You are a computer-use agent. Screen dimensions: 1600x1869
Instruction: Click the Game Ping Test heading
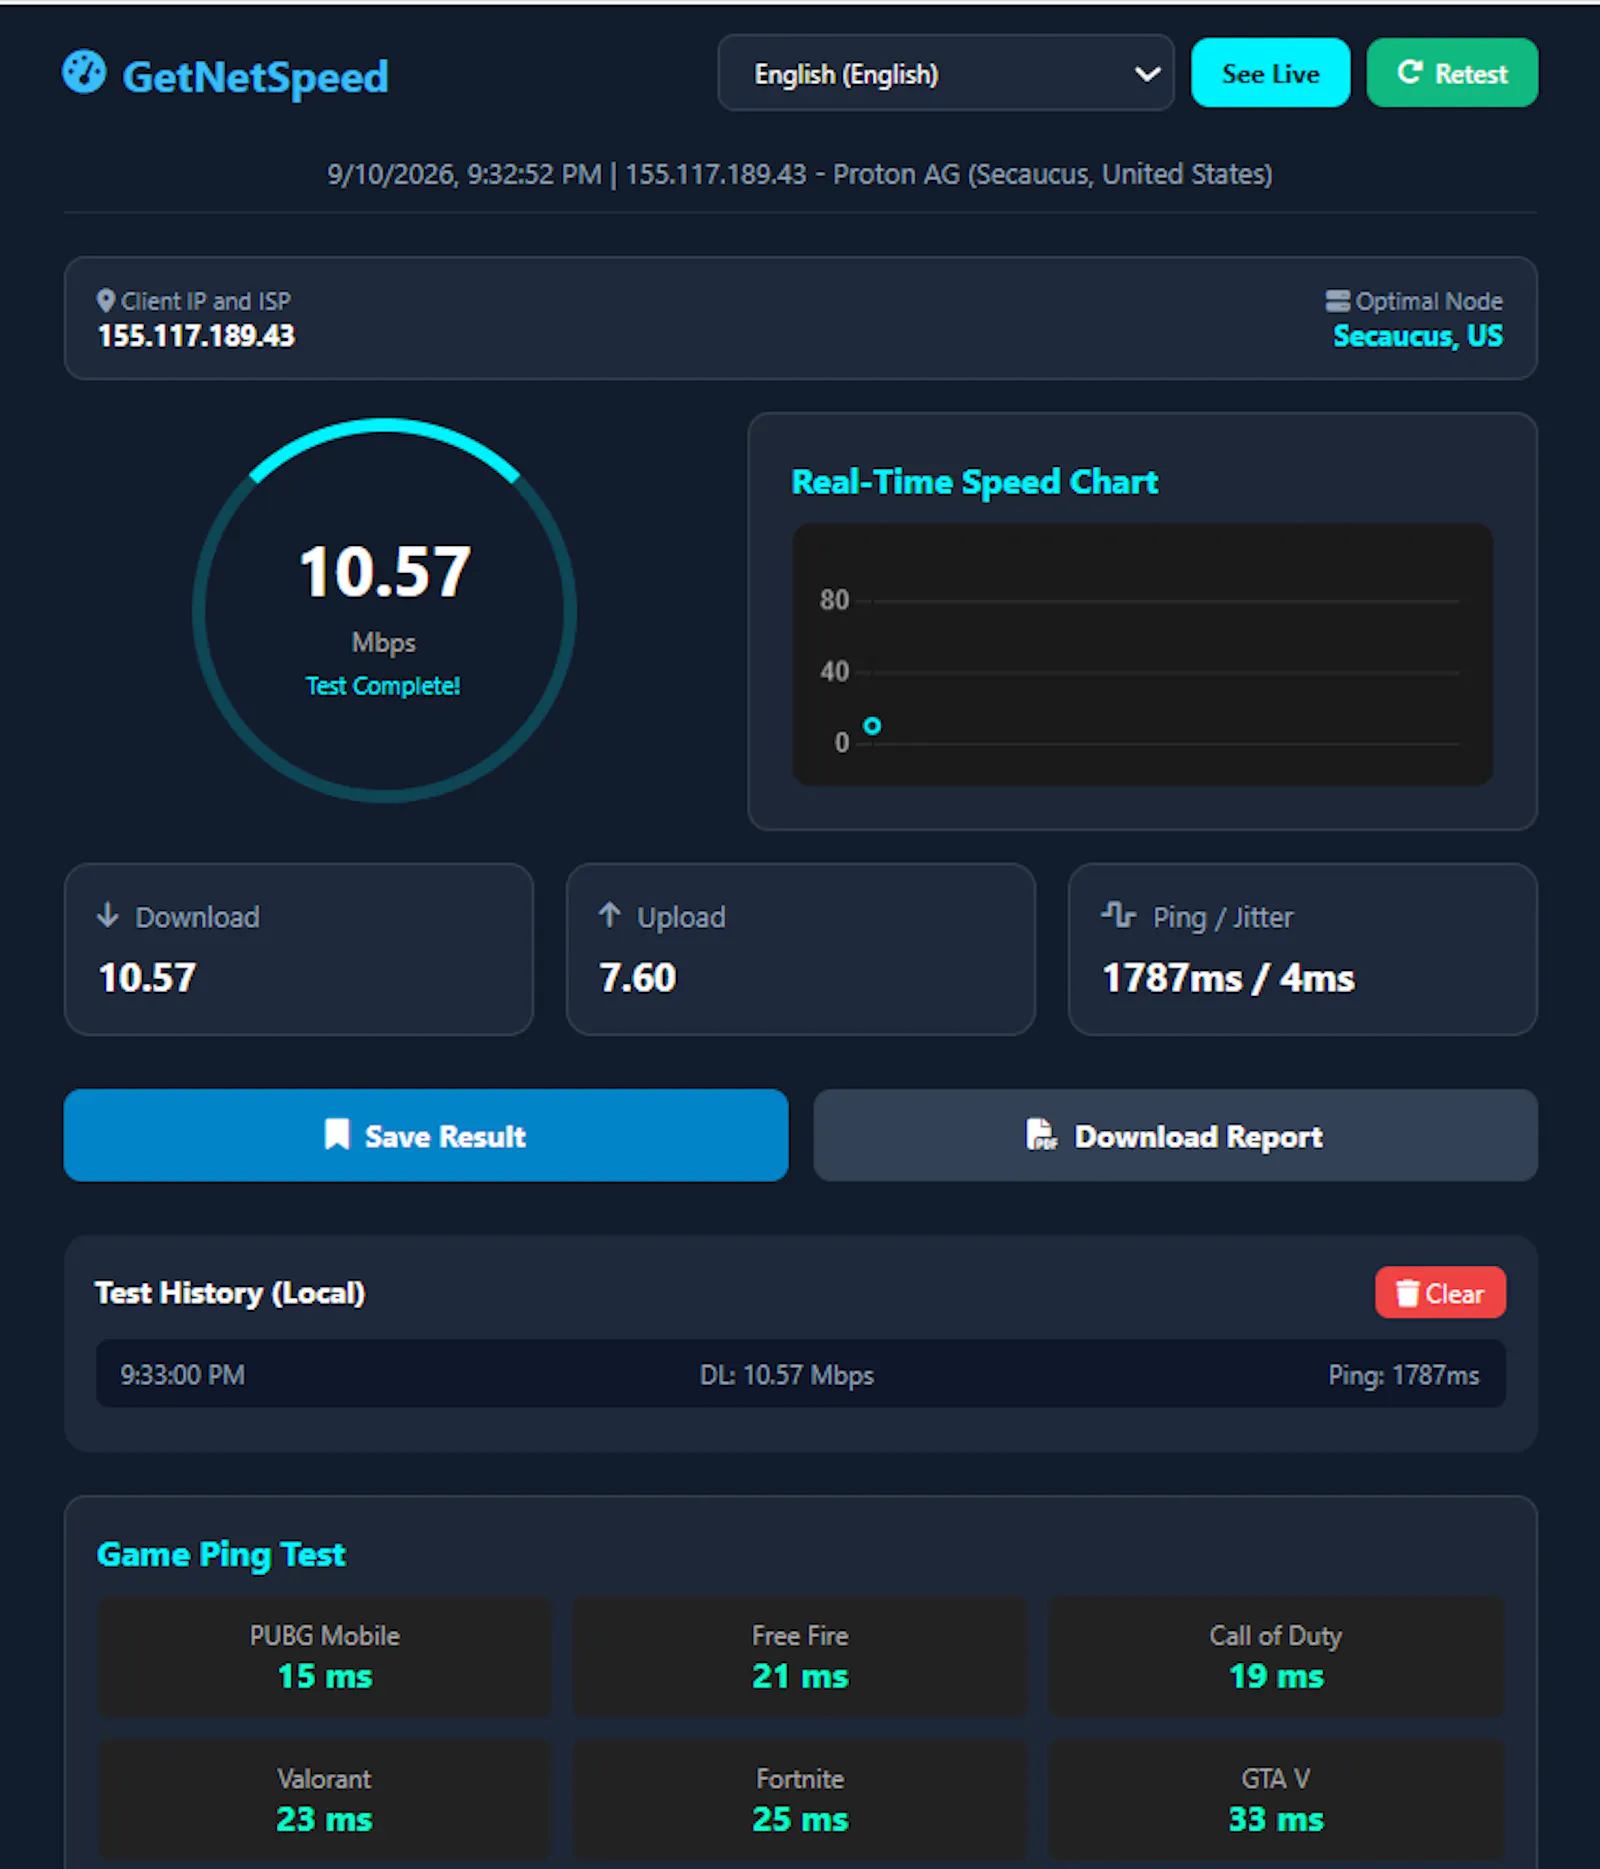(221, 1555)
